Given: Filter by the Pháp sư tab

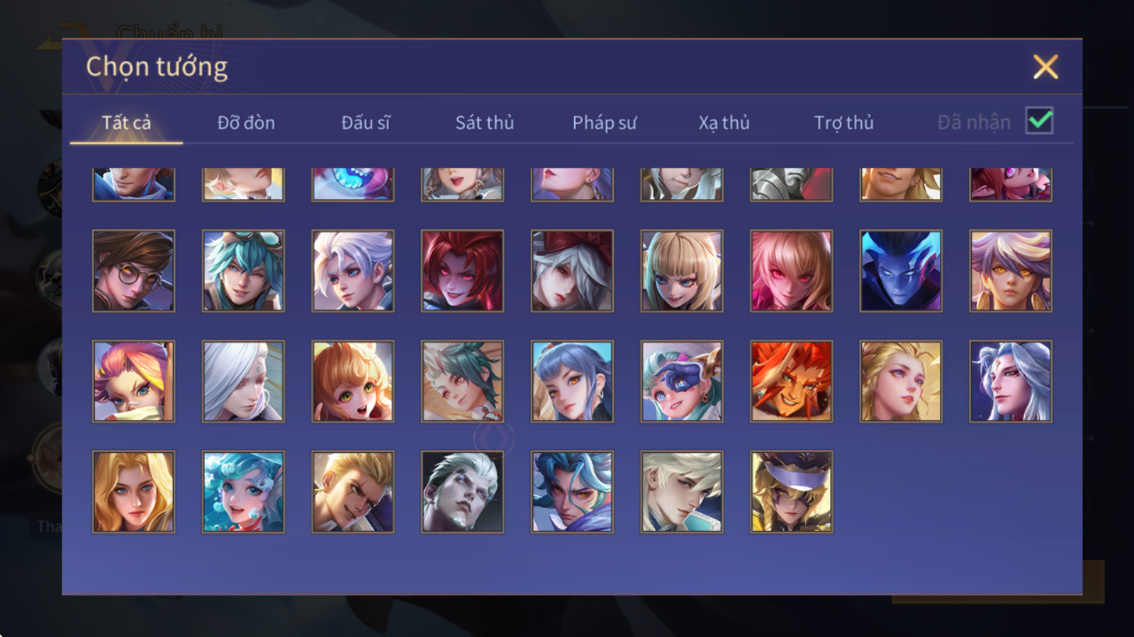Looking at the screenshot, I should 605,122.
